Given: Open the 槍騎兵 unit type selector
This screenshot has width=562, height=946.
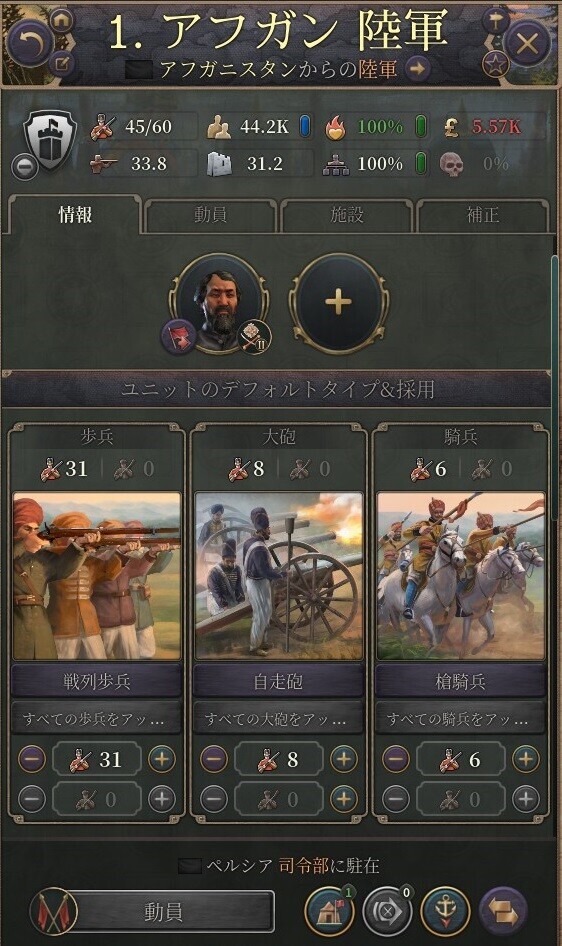Looking at the screenshot, I should coord(461,682).
